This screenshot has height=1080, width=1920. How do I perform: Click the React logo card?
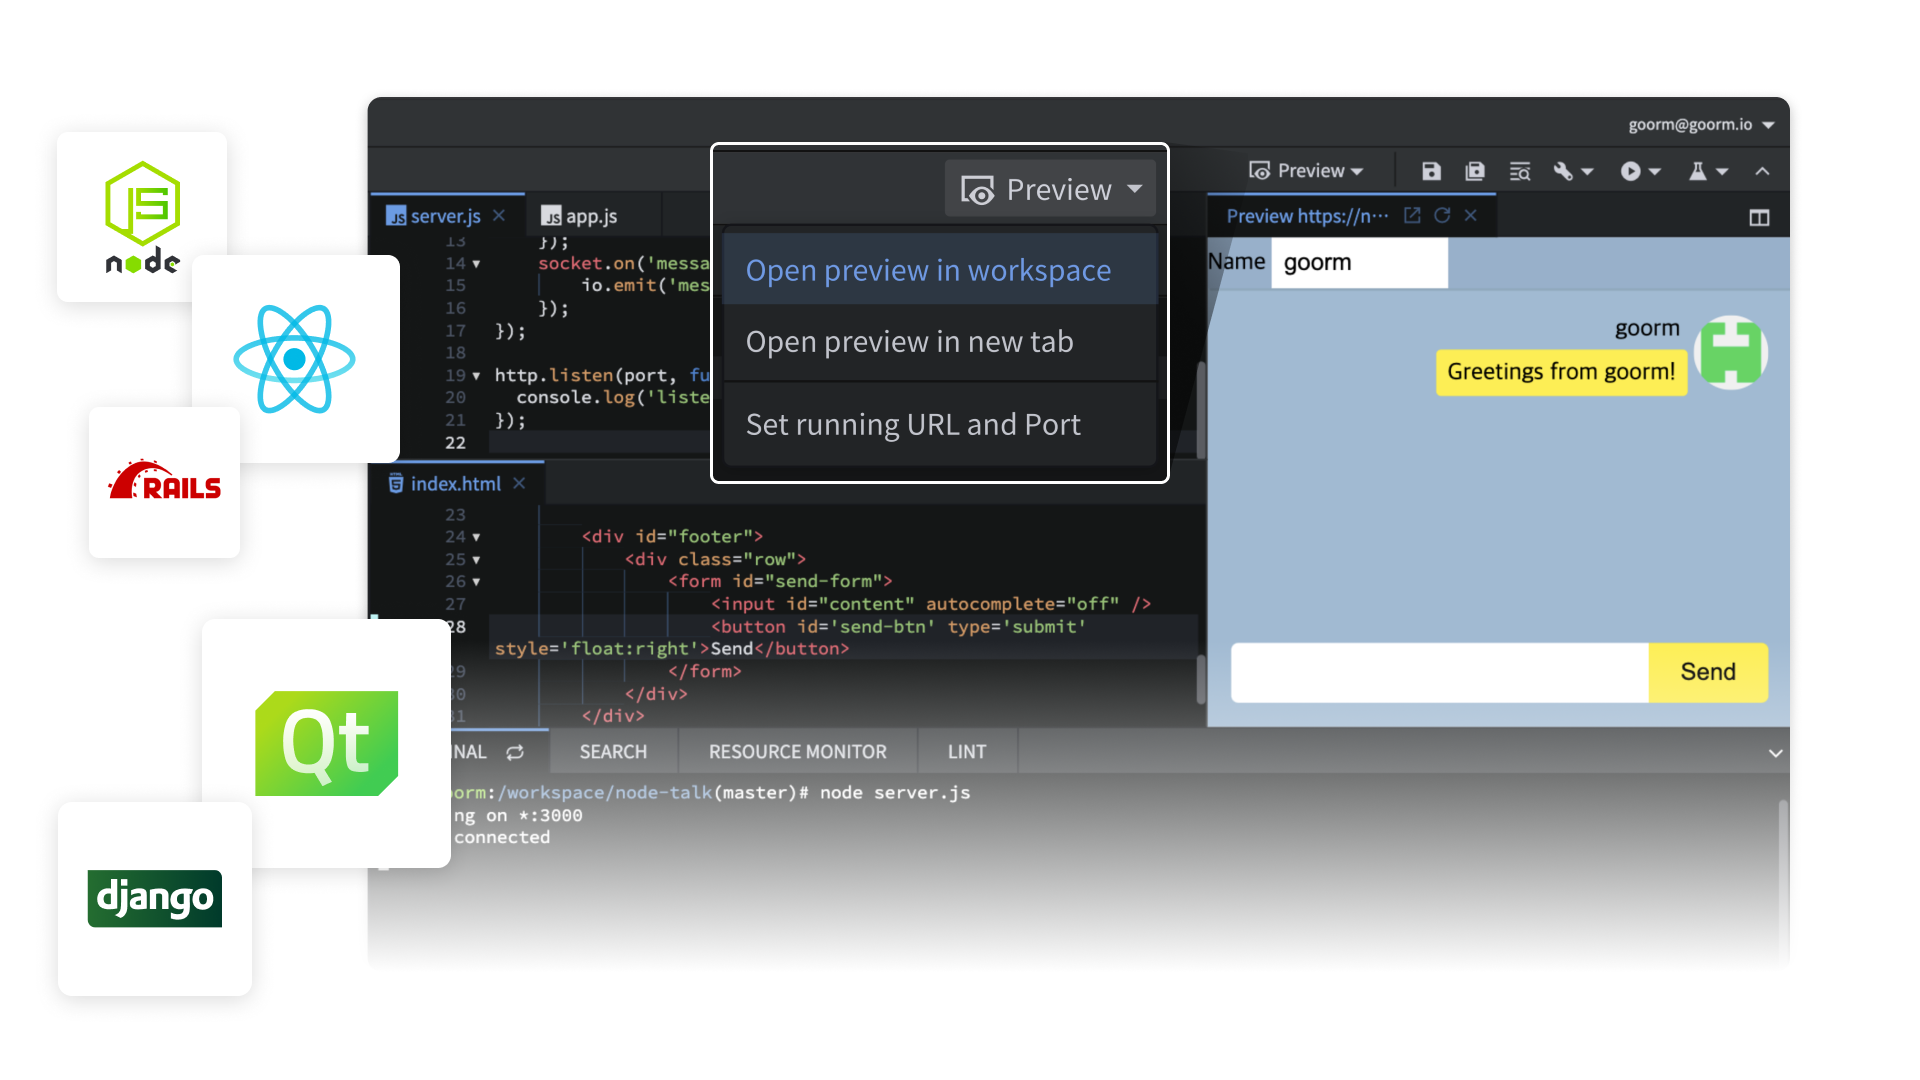pyautogui.click(x=295, y=358)
